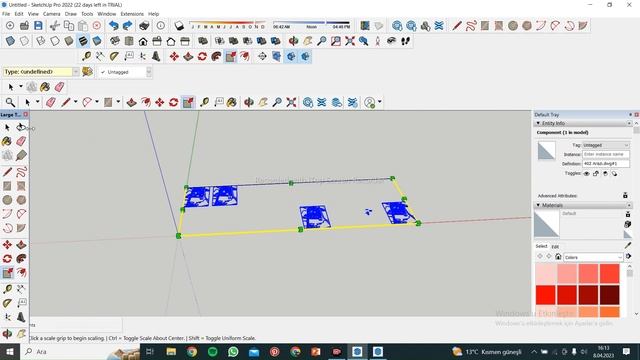Choose the Freehand tool in left toolbar
The image size is (640, 360).
click(21, 172)
